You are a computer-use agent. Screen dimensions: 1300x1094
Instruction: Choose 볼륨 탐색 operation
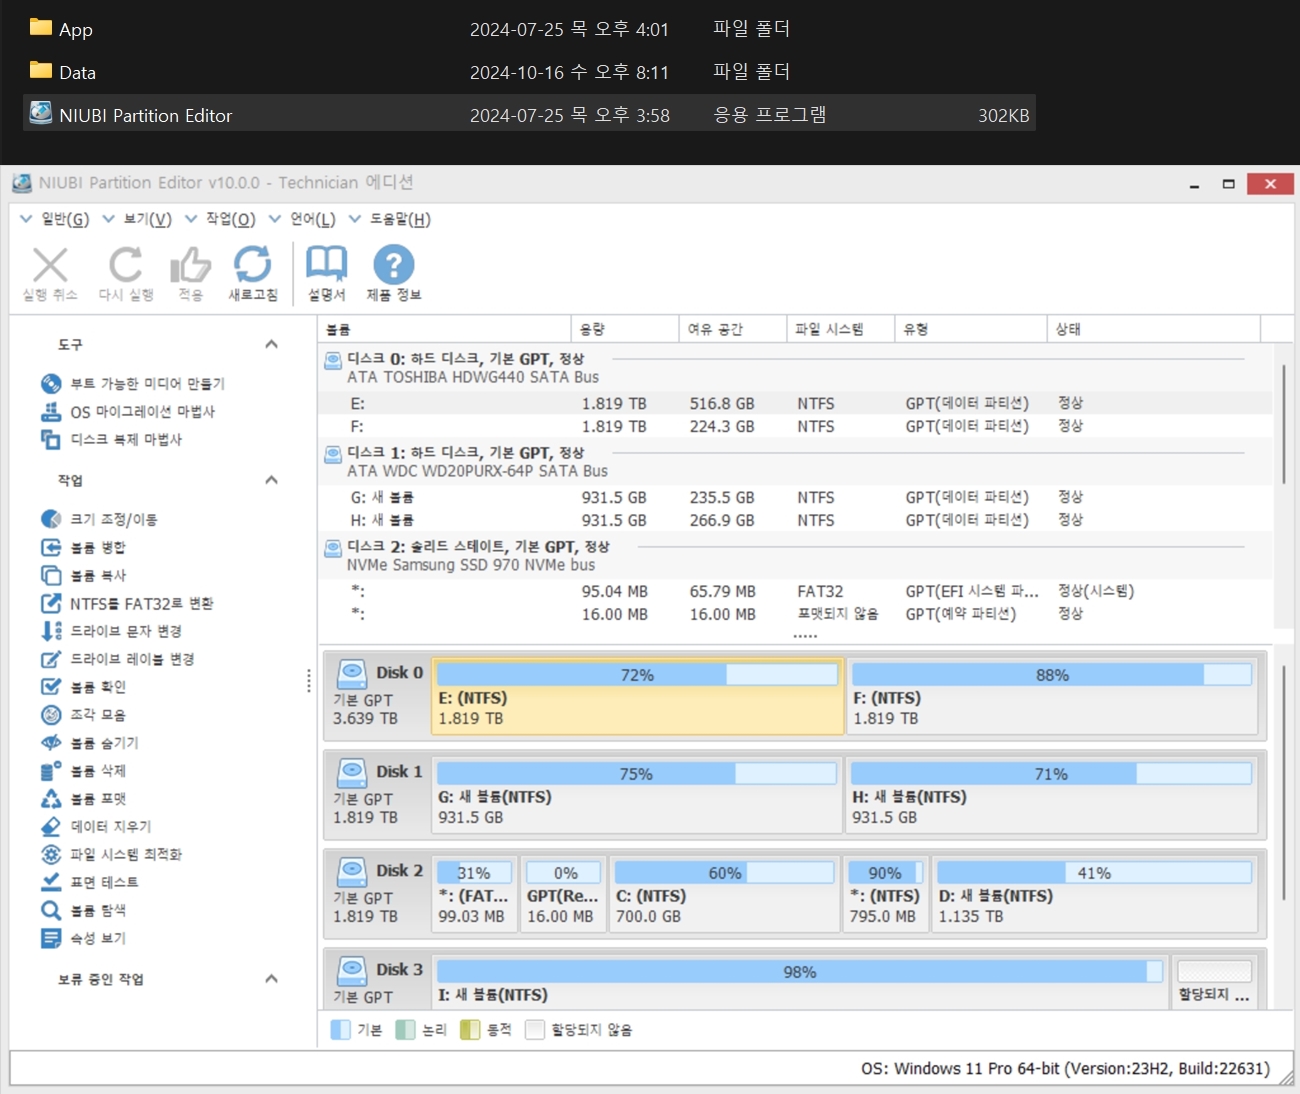83,910
